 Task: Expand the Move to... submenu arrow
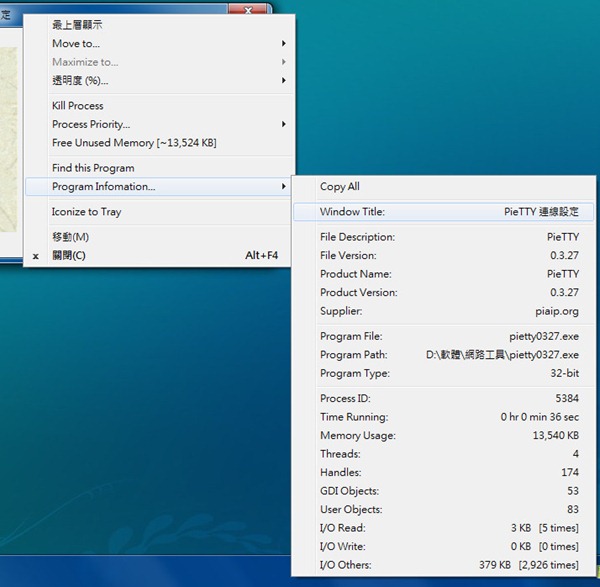tap(284, 44)
